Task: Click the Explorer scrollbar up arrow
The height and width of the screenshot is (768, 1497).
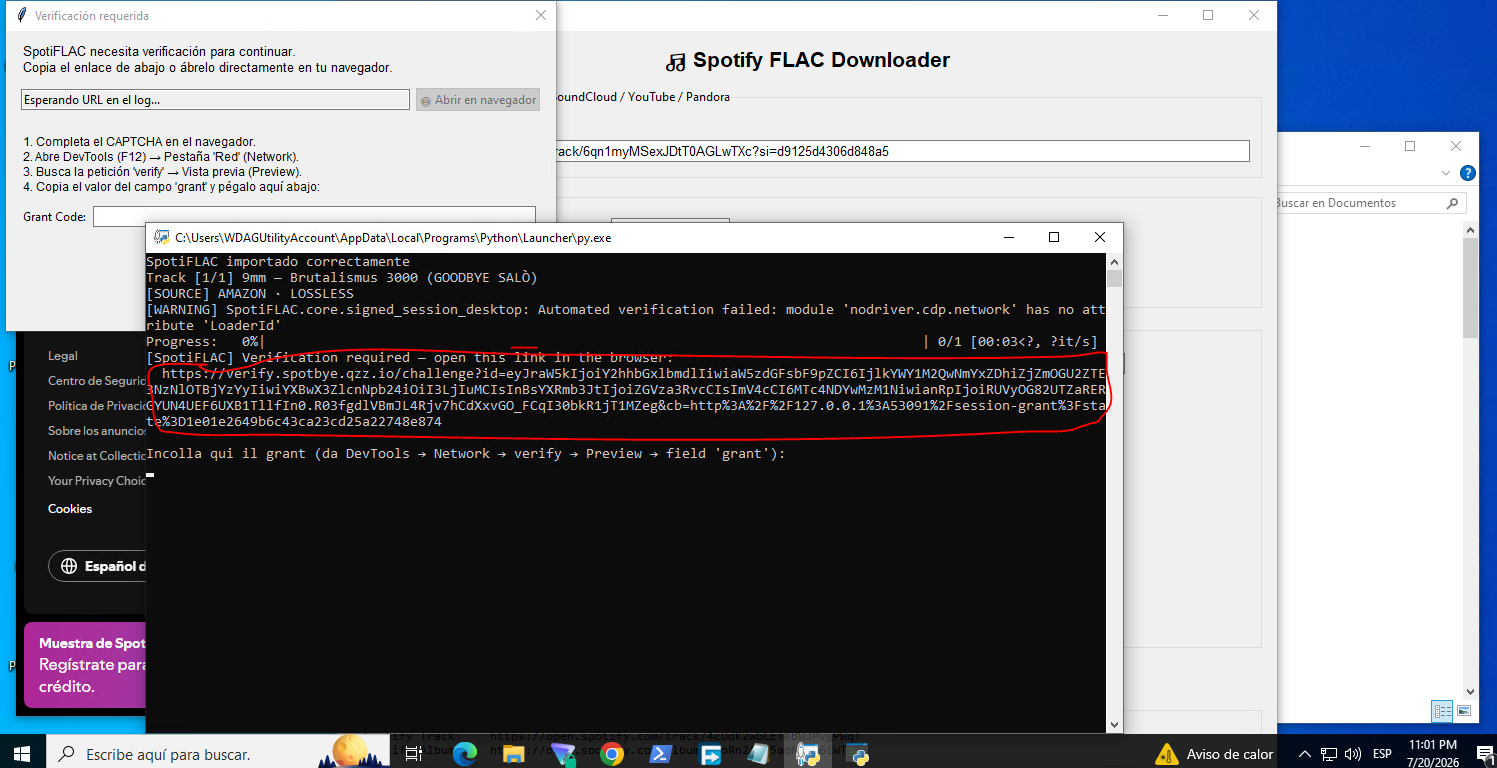Action: [1470, 232]
